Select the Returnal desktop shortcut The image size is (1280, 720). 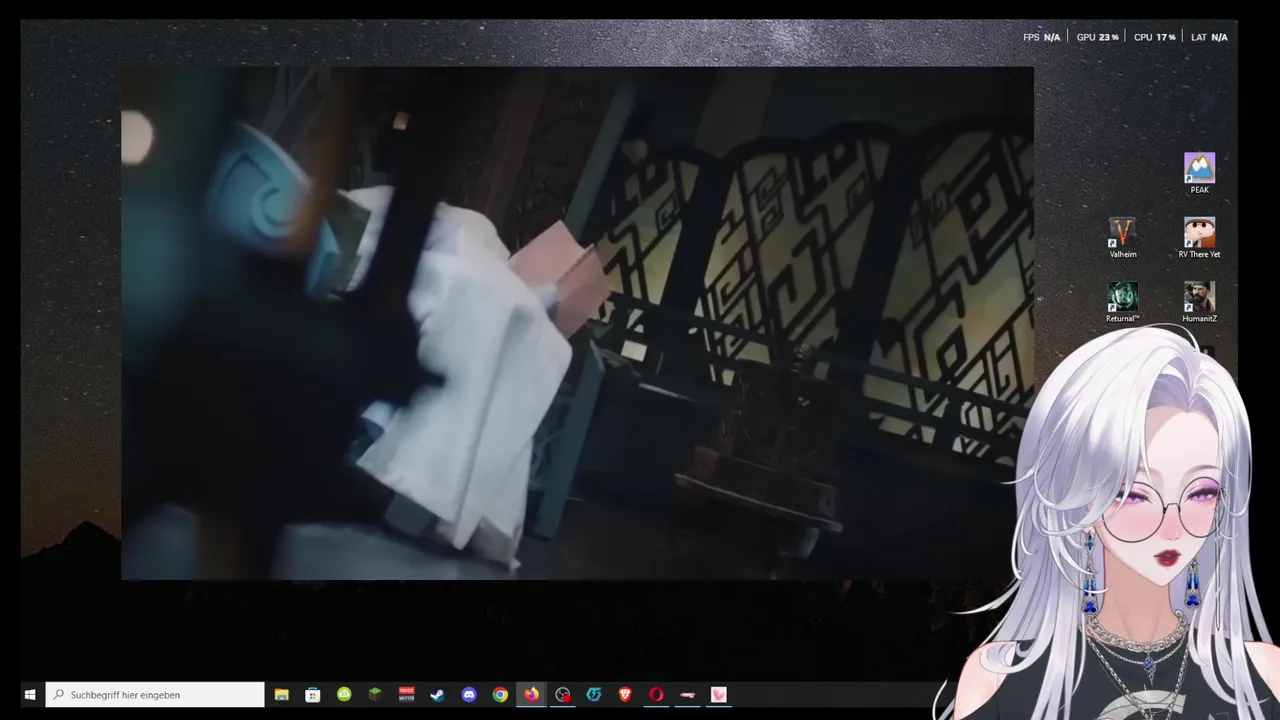pos(1122,302)
